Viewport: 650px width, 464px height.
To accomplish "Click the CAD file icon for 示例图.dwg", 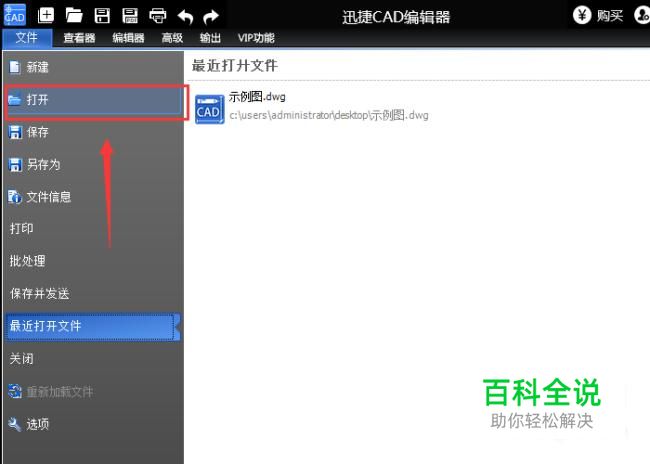I will tap(210, 109).
